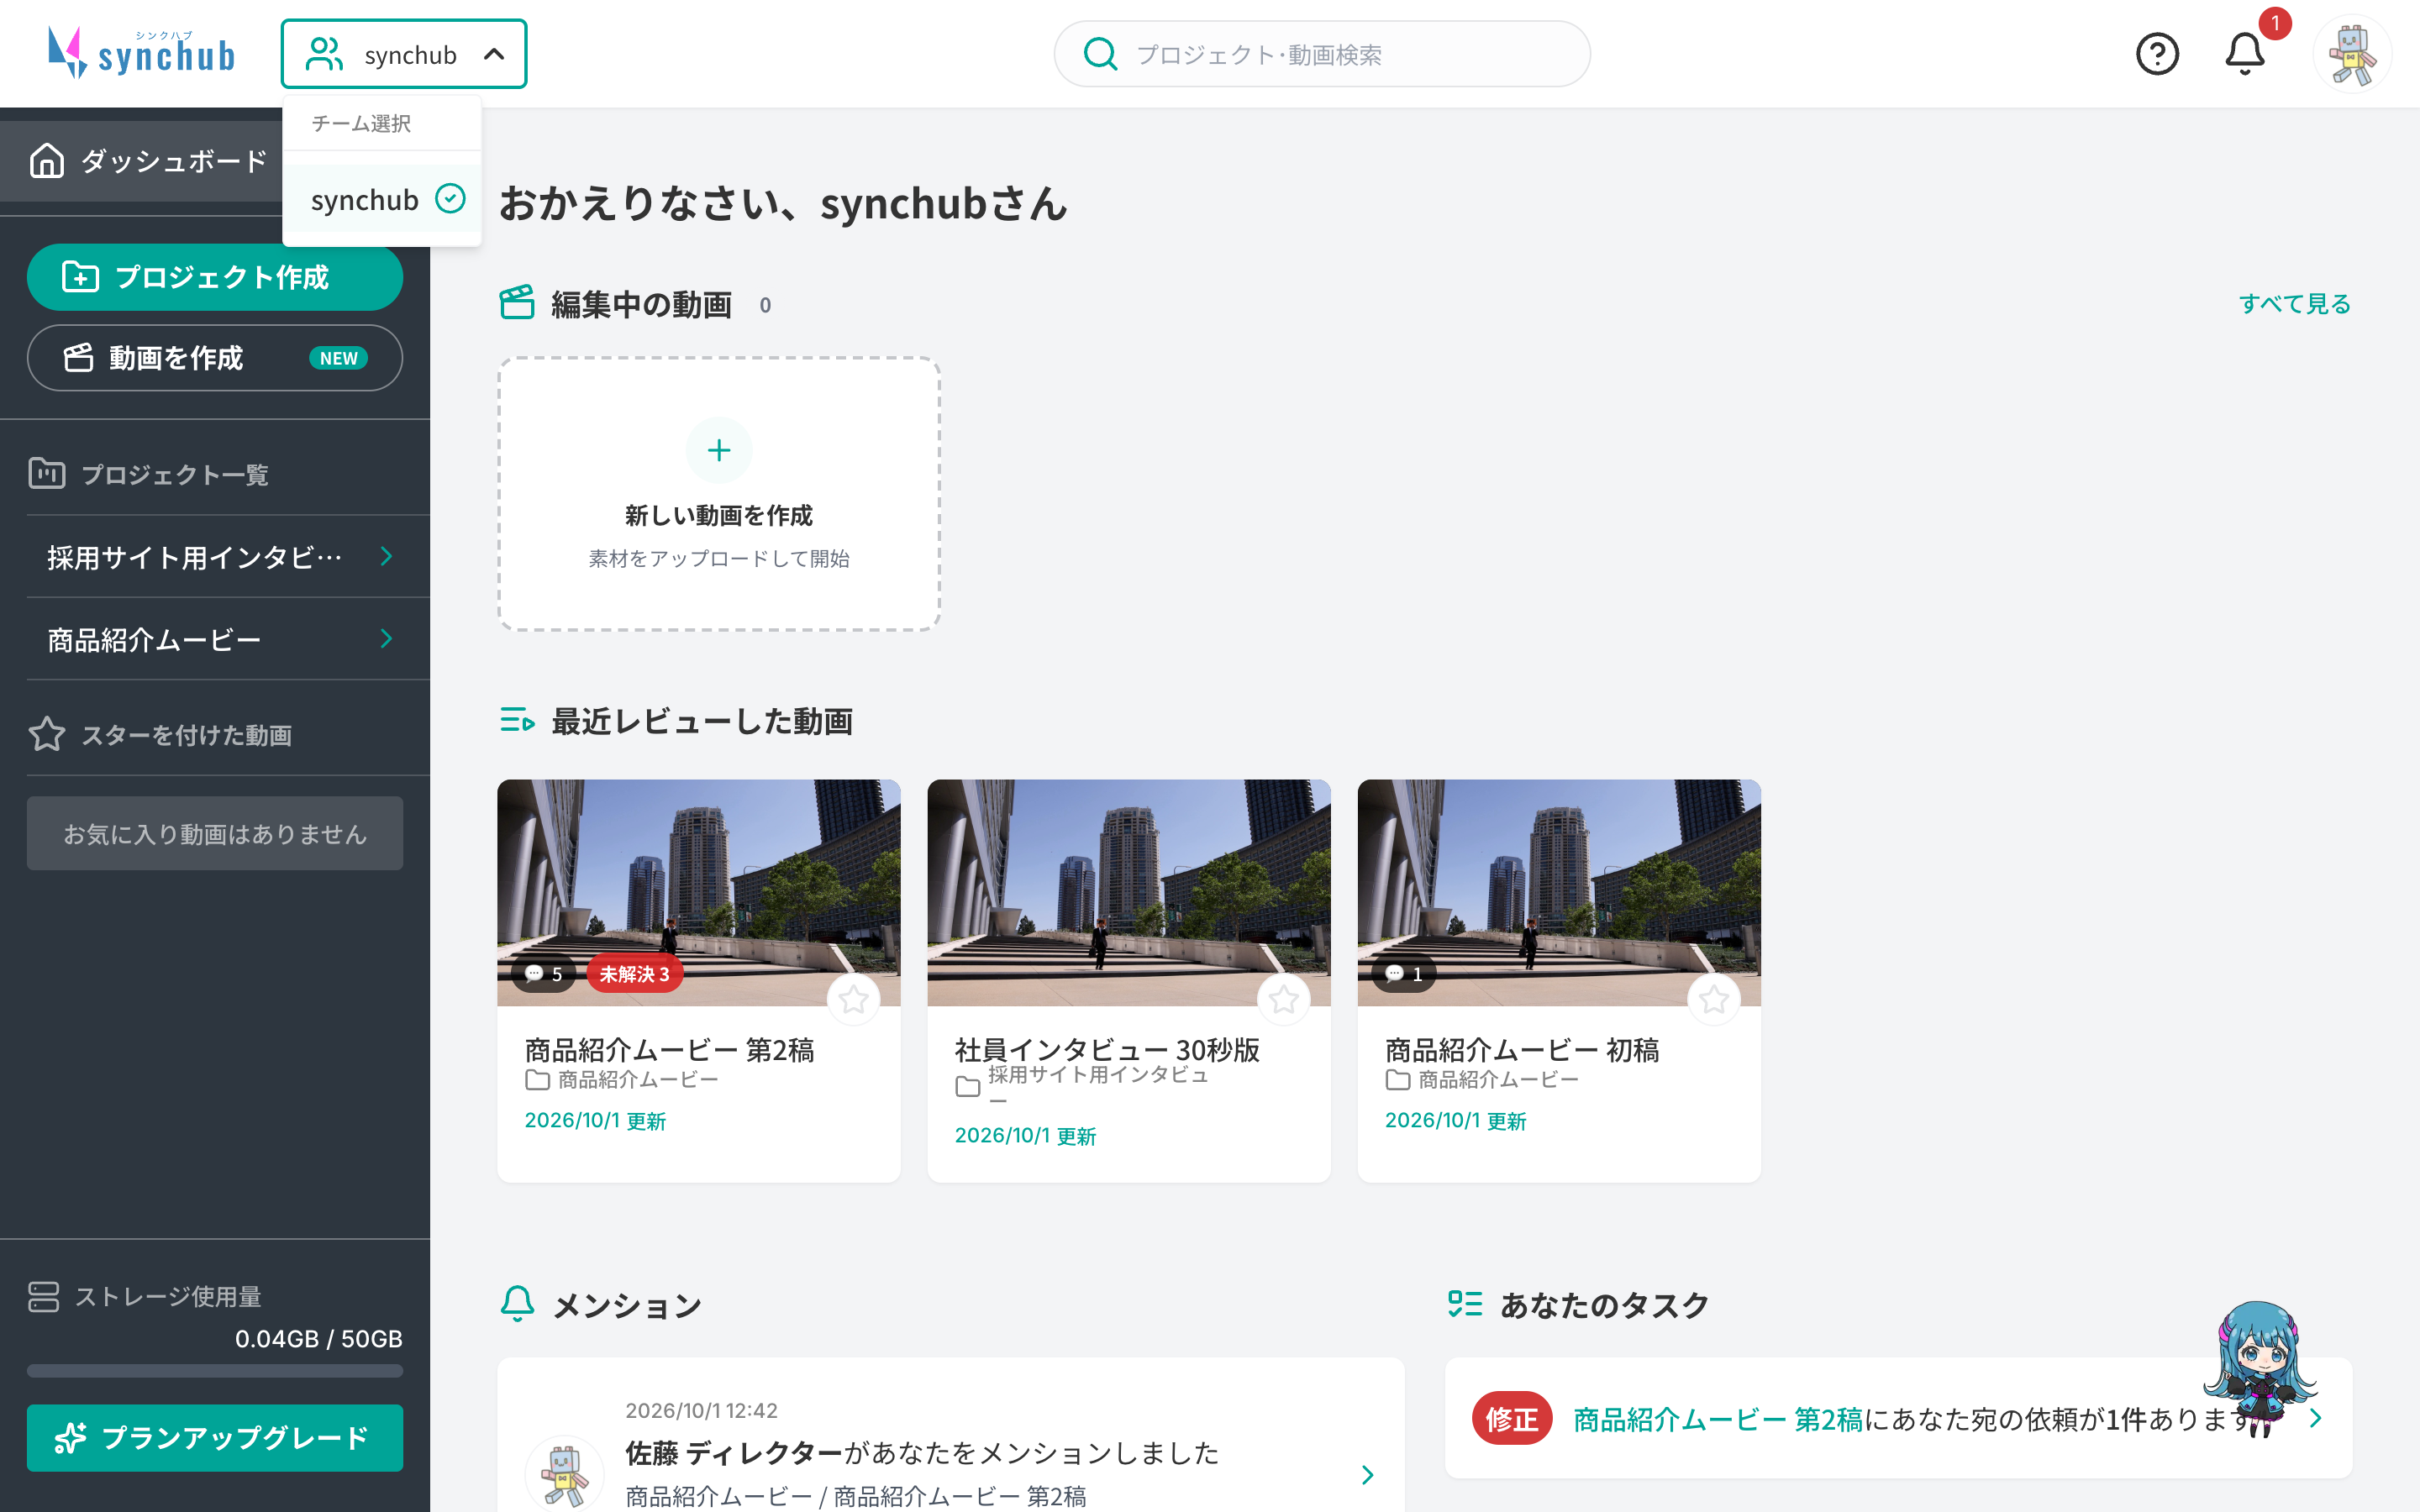Image resolution: width=2420 pixels, height=1512 pixels.
Task: Click the お気に入り動画はありません message
Action: pos(215,833)
